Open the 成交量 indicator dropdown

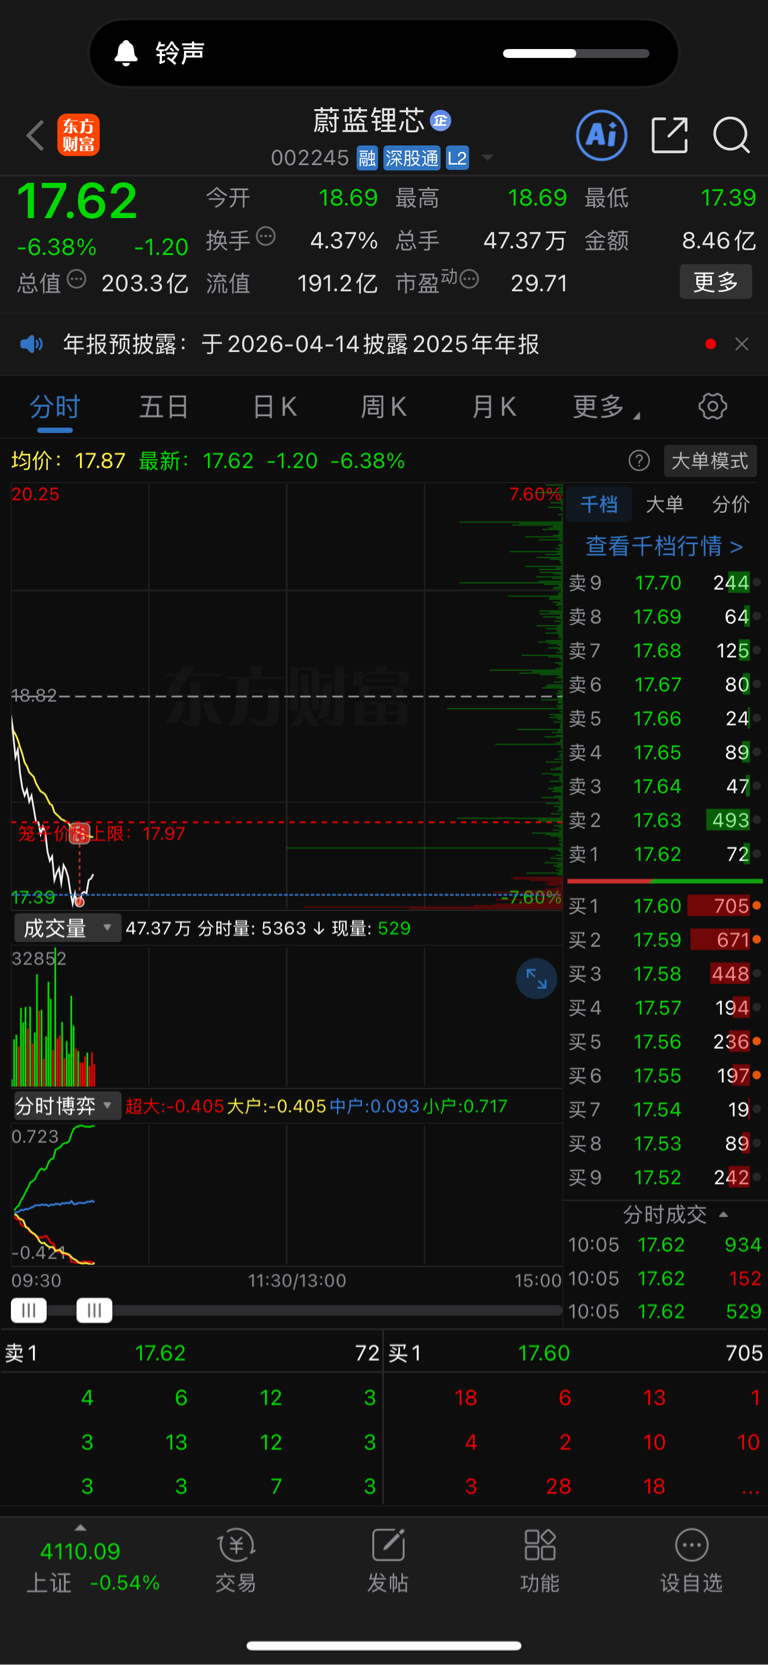[66, 928]
